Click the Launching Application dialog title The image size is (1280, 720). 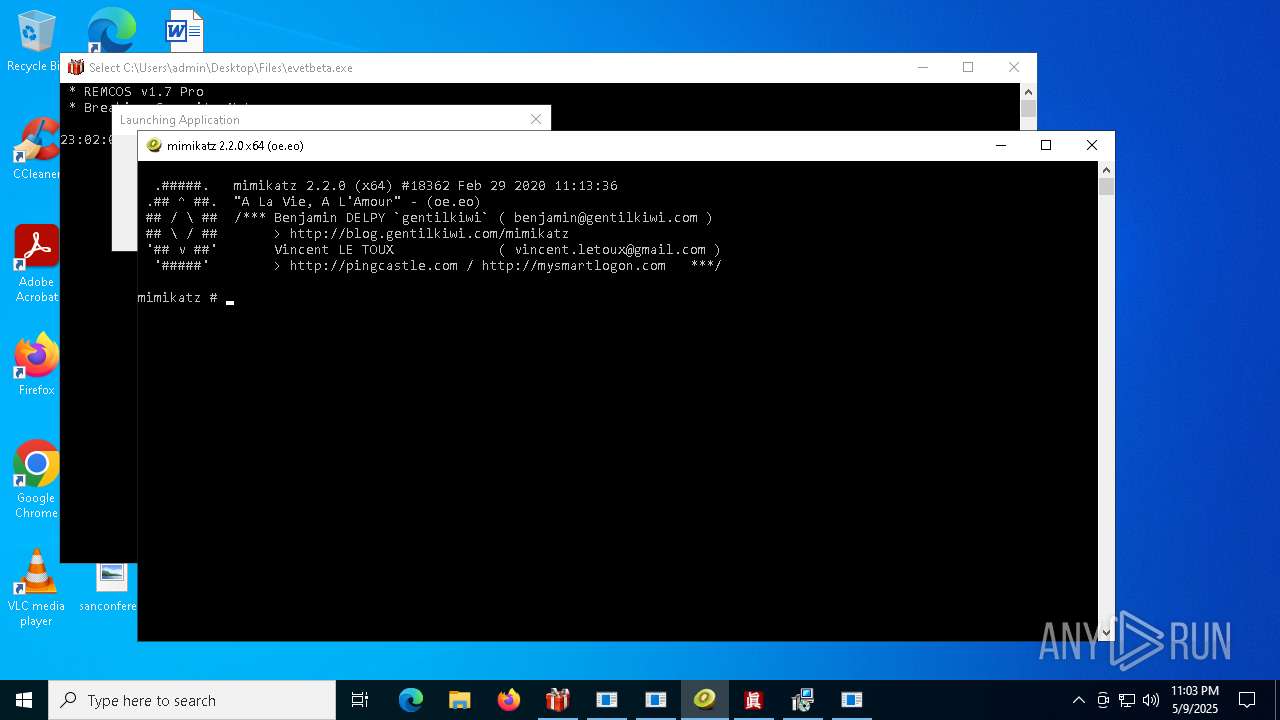click(180, 119)
